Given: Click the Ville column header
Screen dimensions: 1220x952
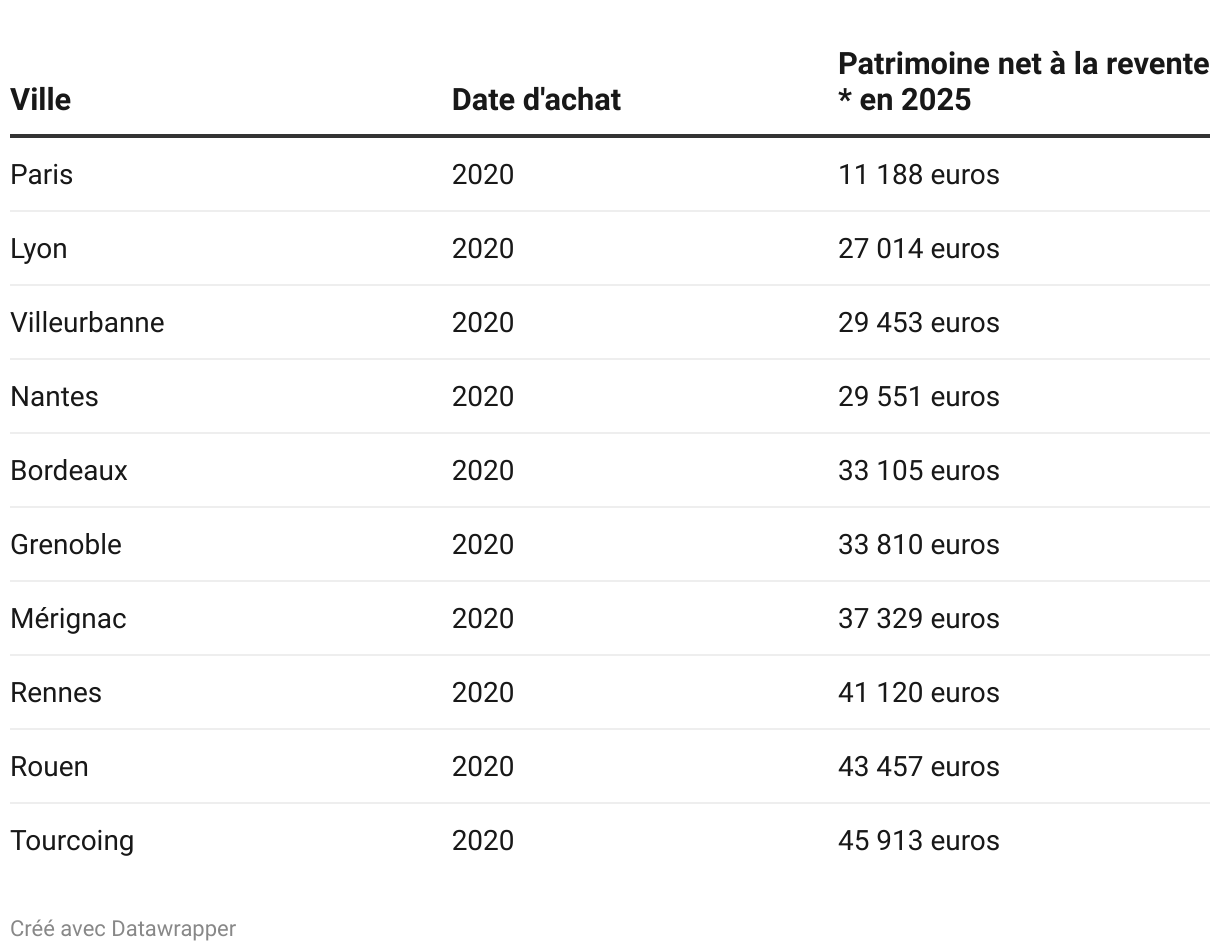Looking at the screenshot, I should pos(41,100).
